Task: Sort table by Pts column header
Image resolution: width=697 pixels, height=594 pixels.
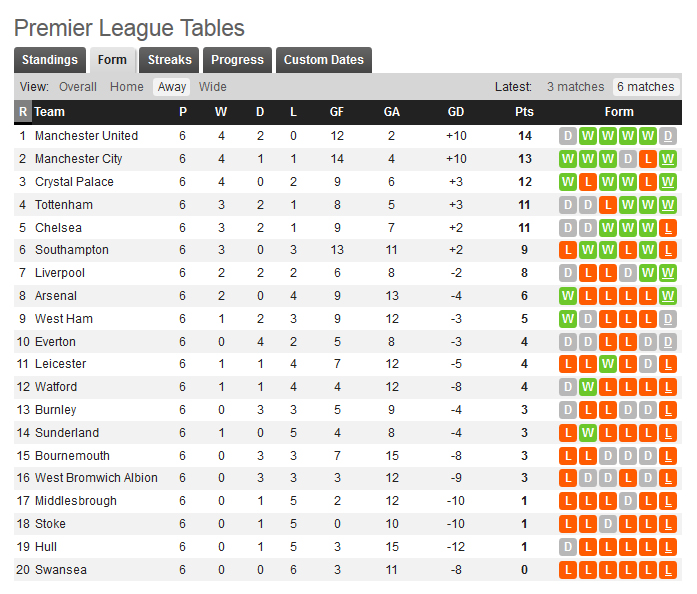Action: click(524, 112)
